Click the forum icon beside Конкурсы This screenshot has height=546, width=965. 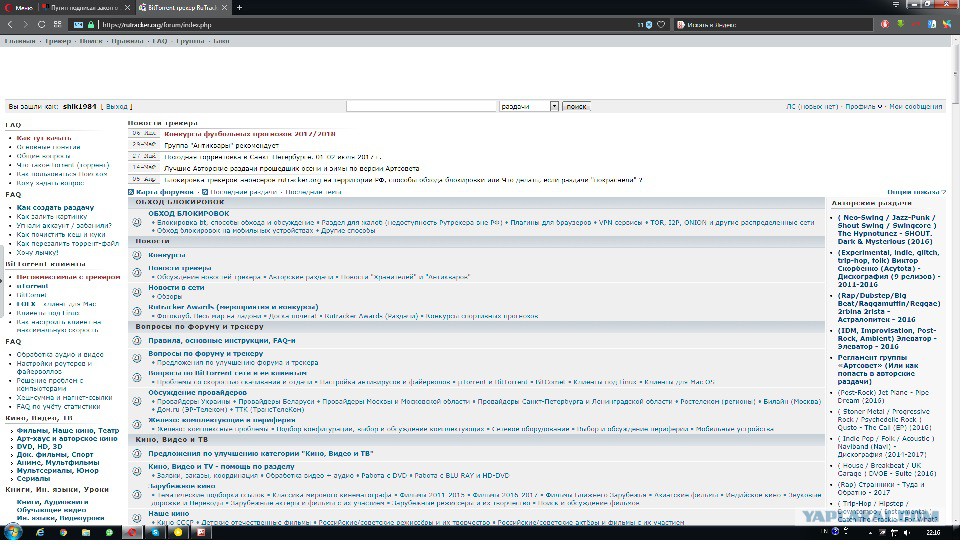(x=137, y=255)
